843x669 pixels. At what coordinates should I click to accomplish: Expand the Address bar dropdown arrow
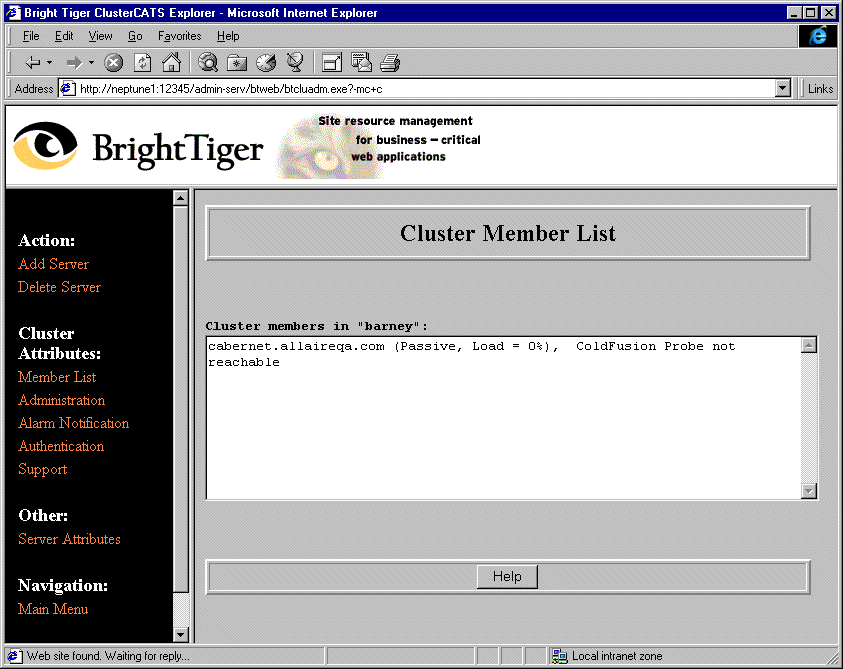click(x=783, y=88)
